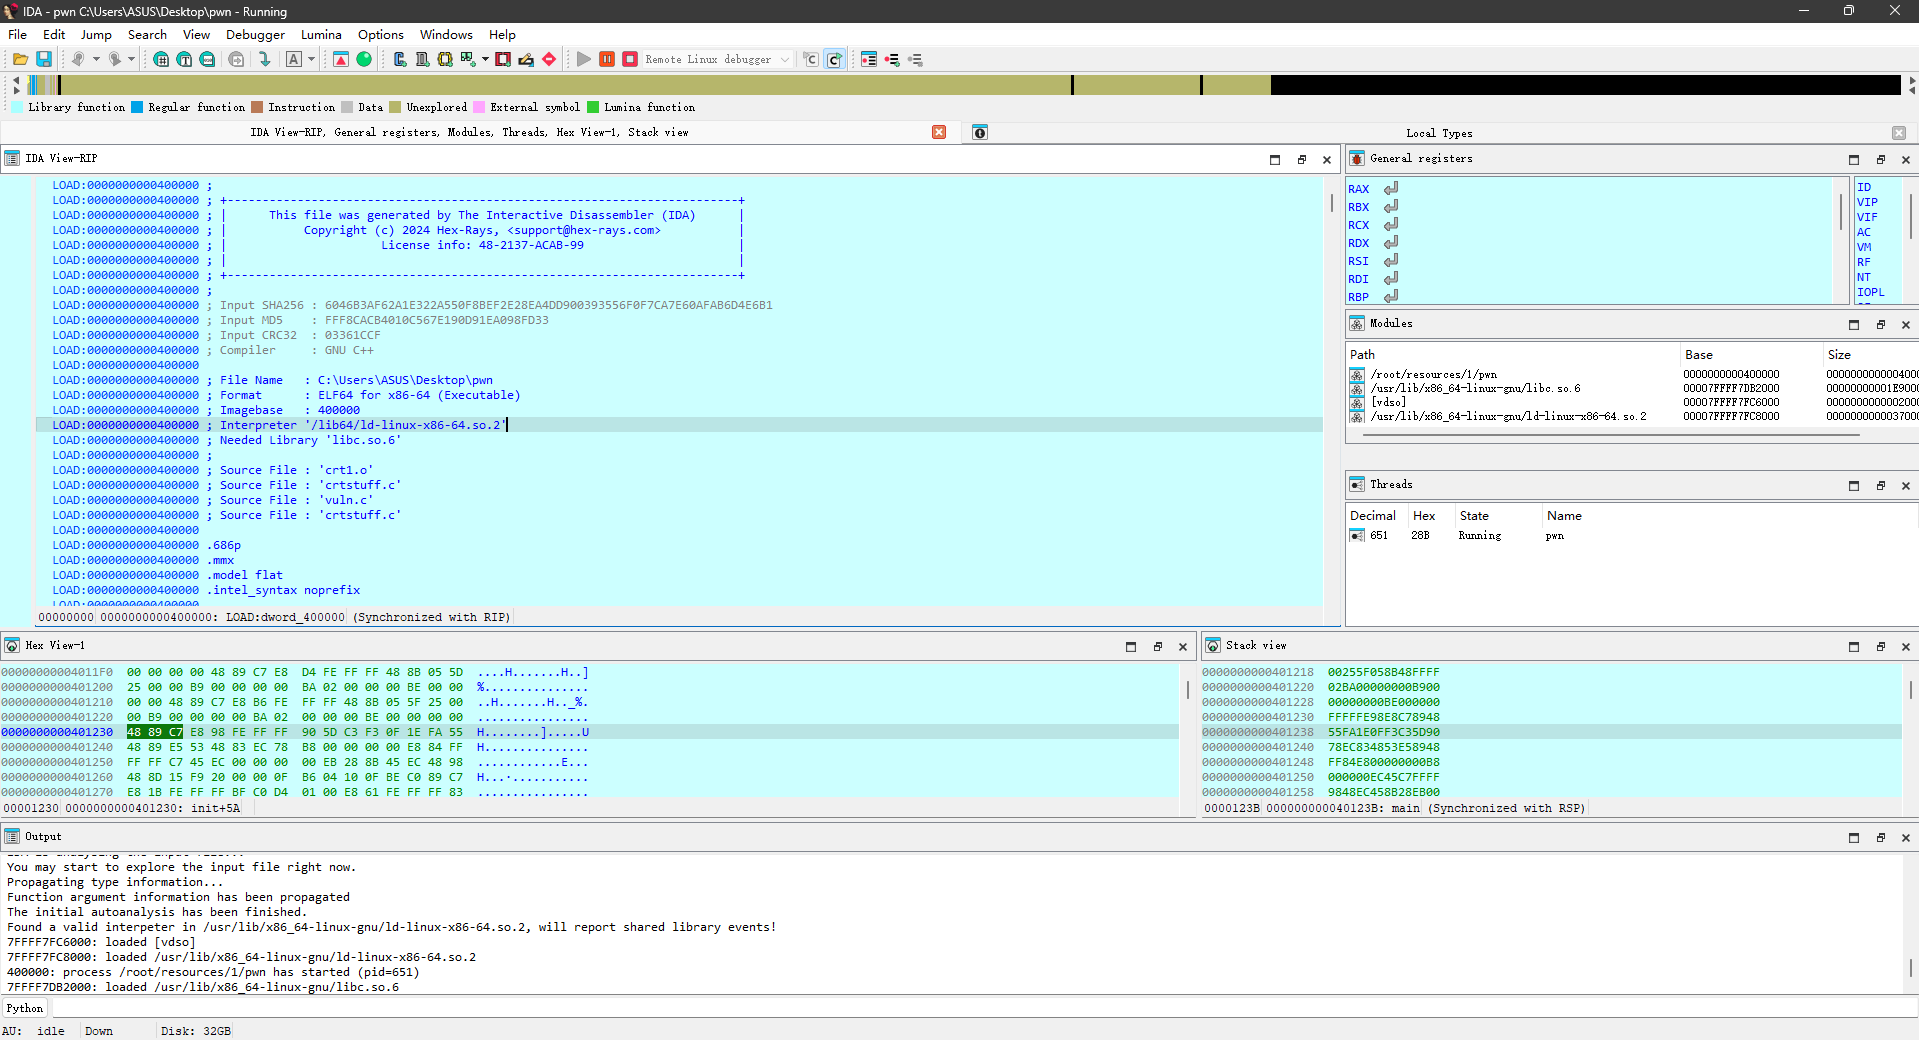Click the Lumina function green swatch
This screenshot has width=1919, height=1040.
[x=593, y=108]
